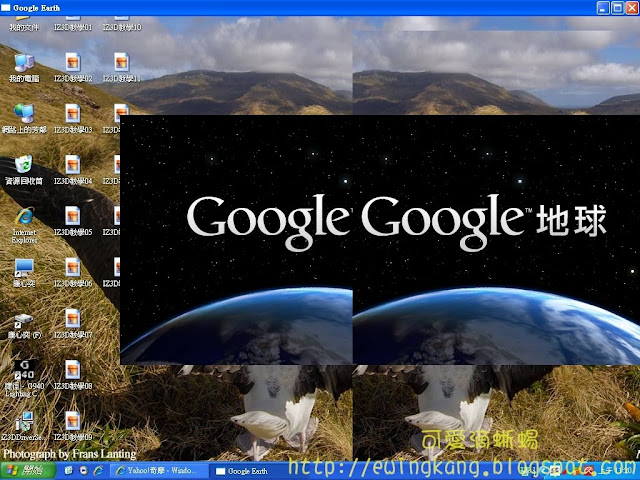Click the Google 地球 splash logo
Image resolution: width=640 pixels, height=480 pixels.
(484, 222)
